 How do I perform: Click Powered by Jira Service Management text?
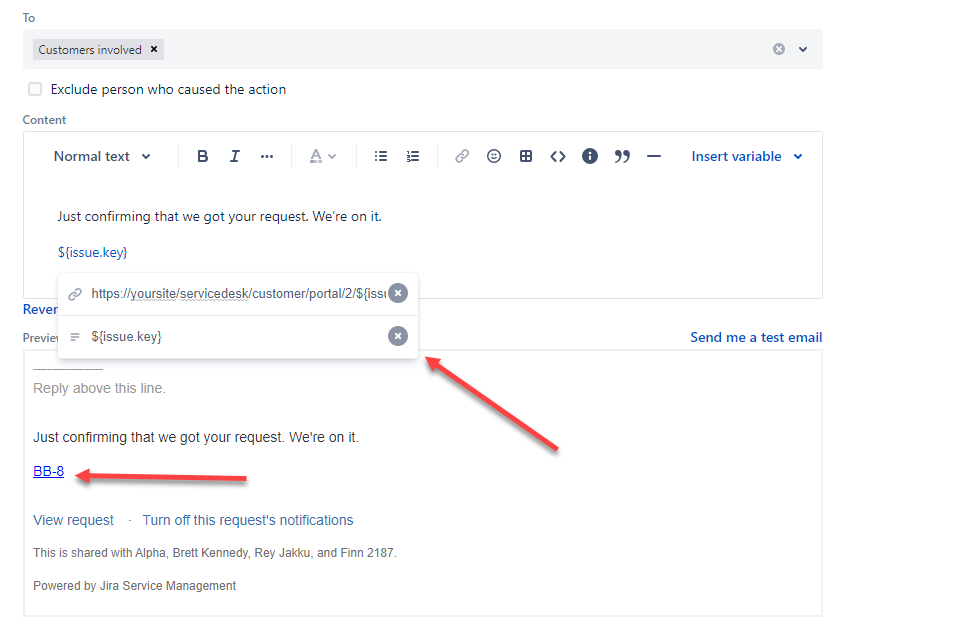(134, 586)
